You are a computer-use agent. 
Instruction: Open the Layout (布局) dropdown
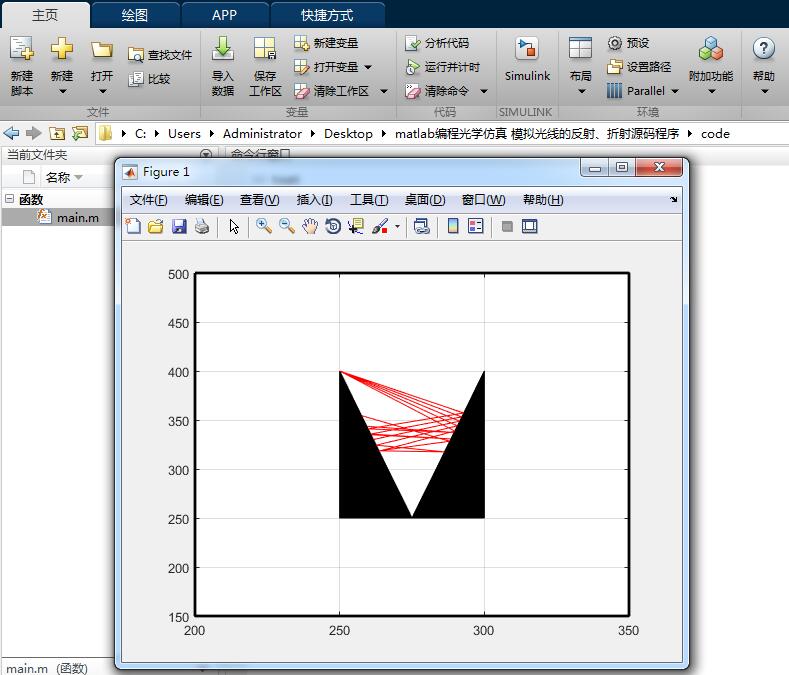tap(582, 92)
